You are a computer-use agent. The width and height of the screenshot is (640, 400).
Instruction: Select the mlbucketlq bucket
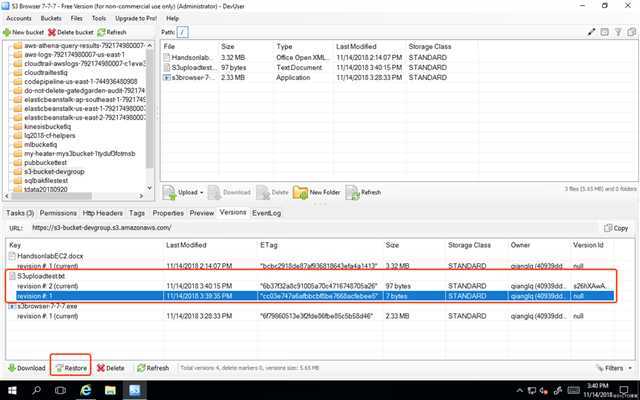(x=40, y=144)
